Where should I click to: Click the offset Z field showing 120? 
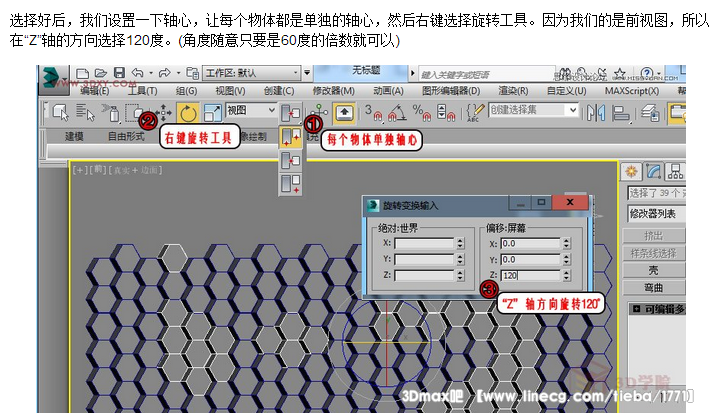pyautogui.click(x=530, y=275)
